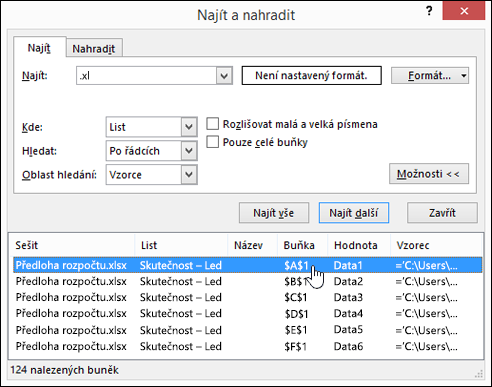Open the Kde dropdown showing List
Image resolution: width=492 pixels, height=387 pixels.
click(x=152, y=127)
